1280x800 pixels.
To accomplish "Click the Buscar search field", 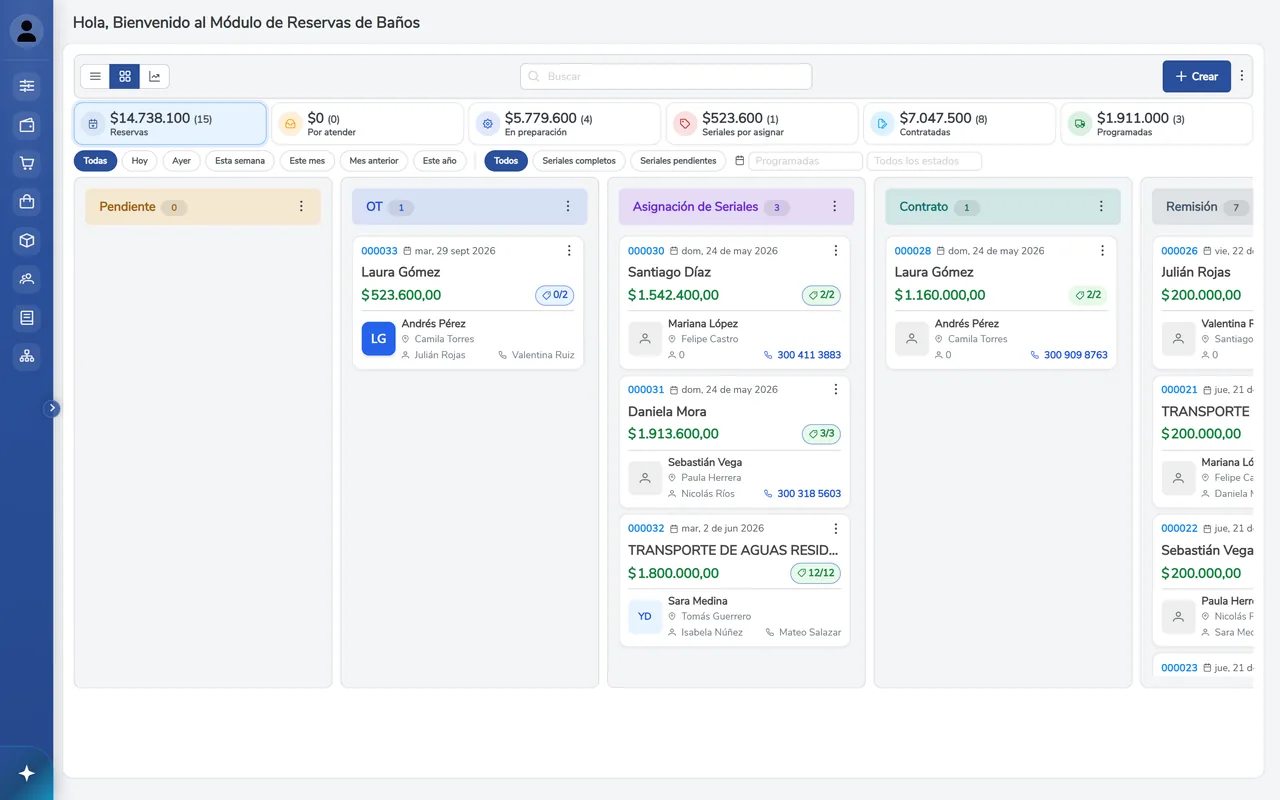I will pos(666,76).
